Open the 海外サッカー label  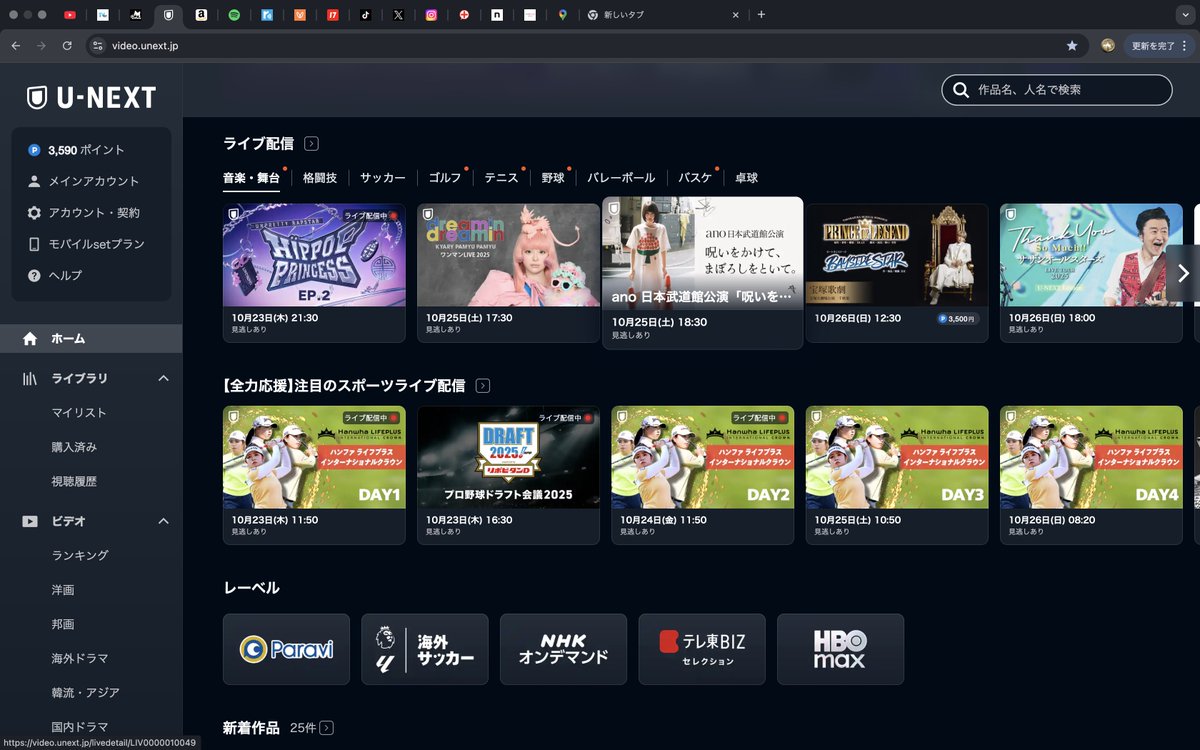pyautogui.click(x=425, y=649)
